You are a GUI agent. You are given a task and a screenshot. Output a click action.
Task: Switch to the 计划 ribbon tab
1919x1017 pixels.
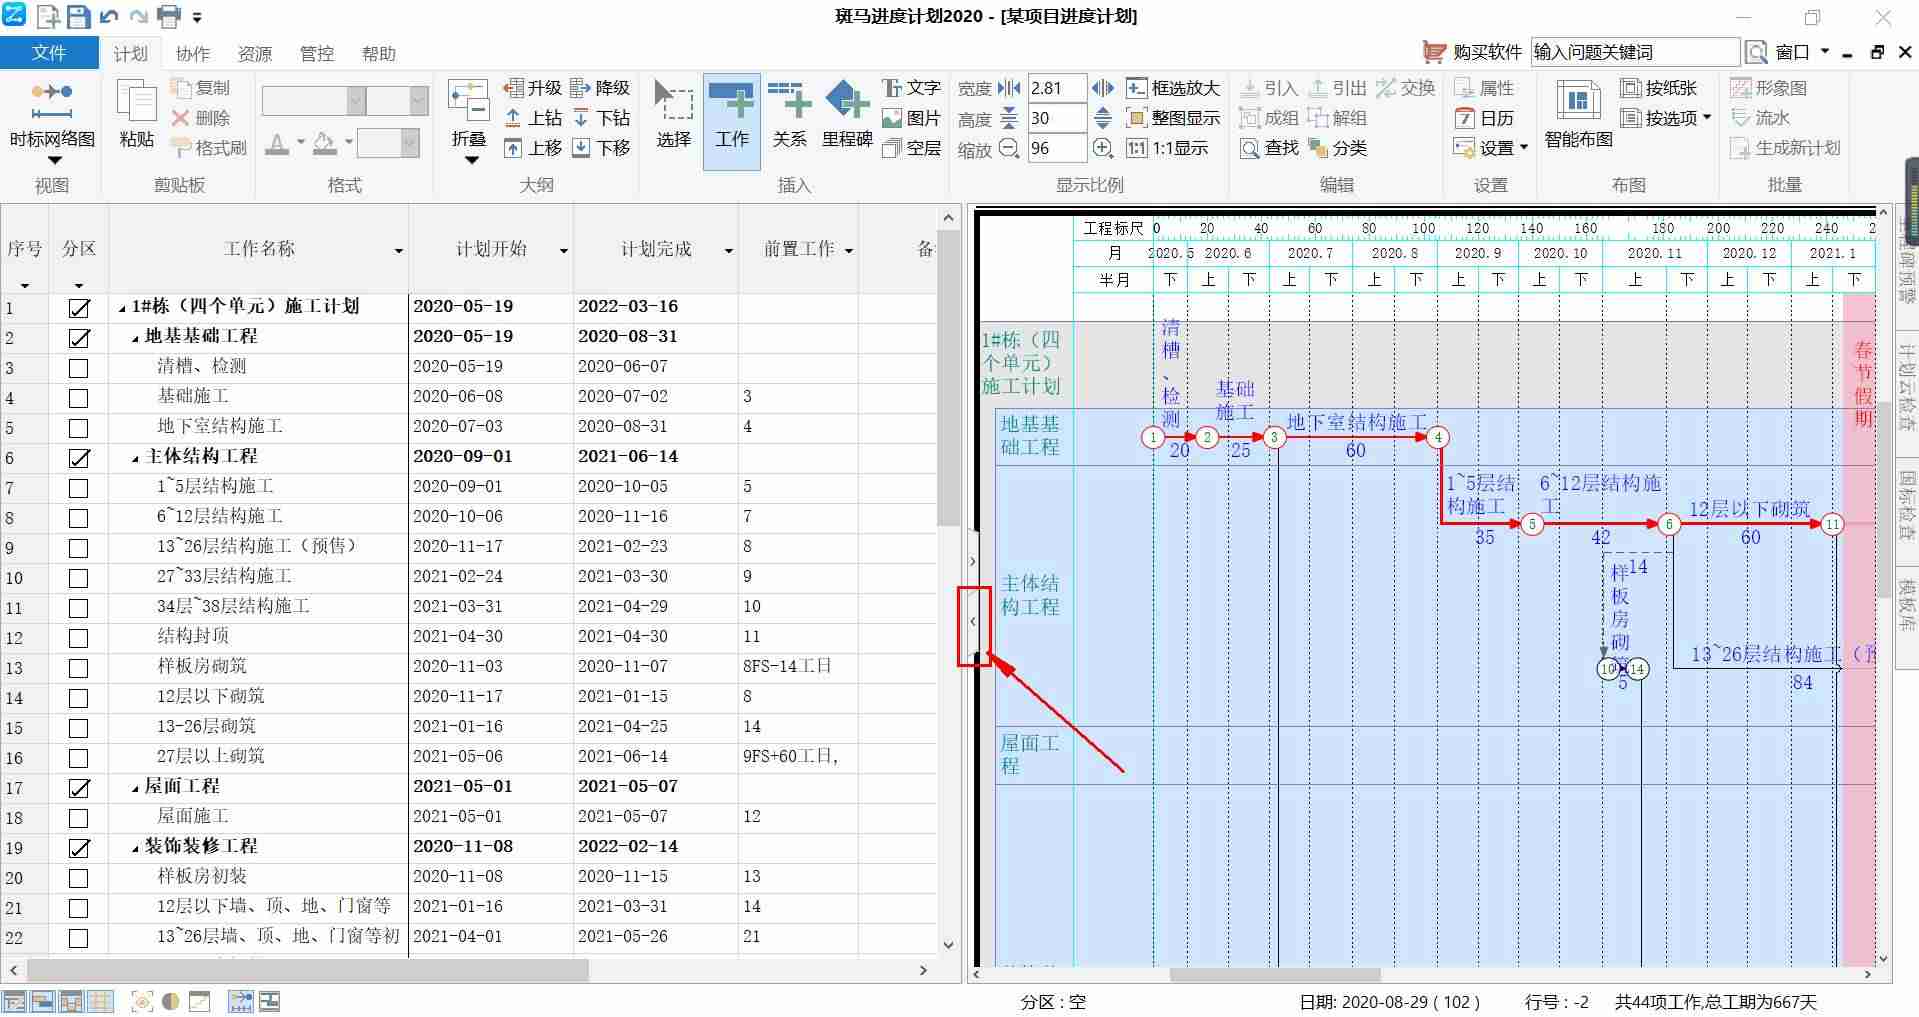coord(130,54)
